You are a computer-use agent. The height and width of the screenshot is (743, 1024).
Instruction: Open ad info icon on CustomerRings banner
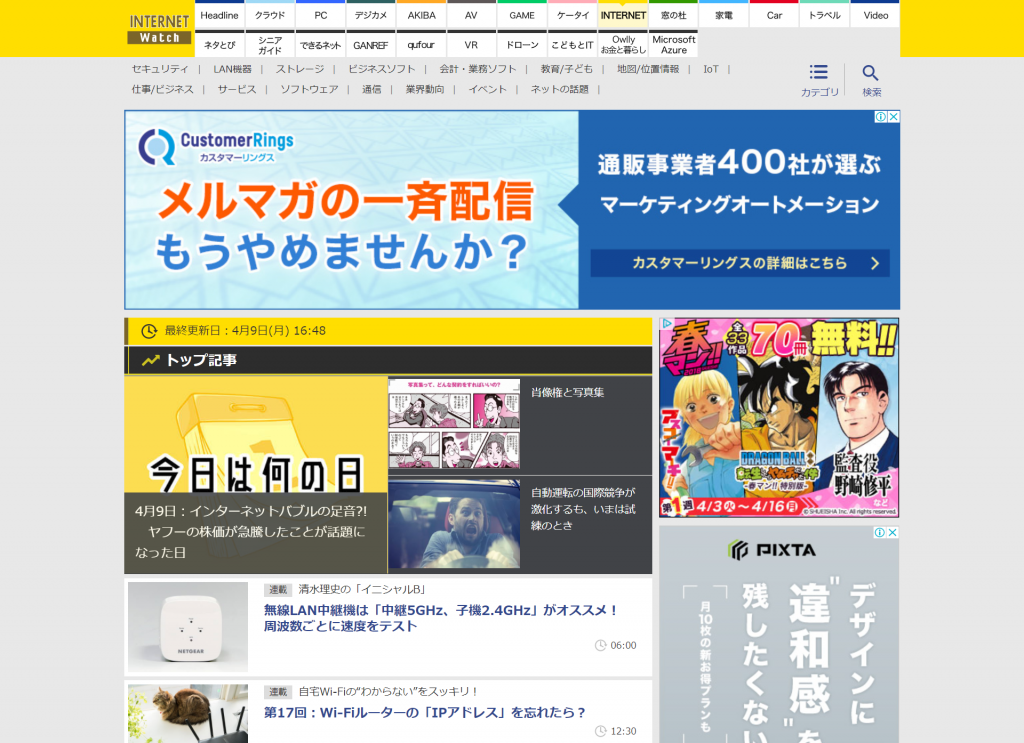tap(881, 117)
